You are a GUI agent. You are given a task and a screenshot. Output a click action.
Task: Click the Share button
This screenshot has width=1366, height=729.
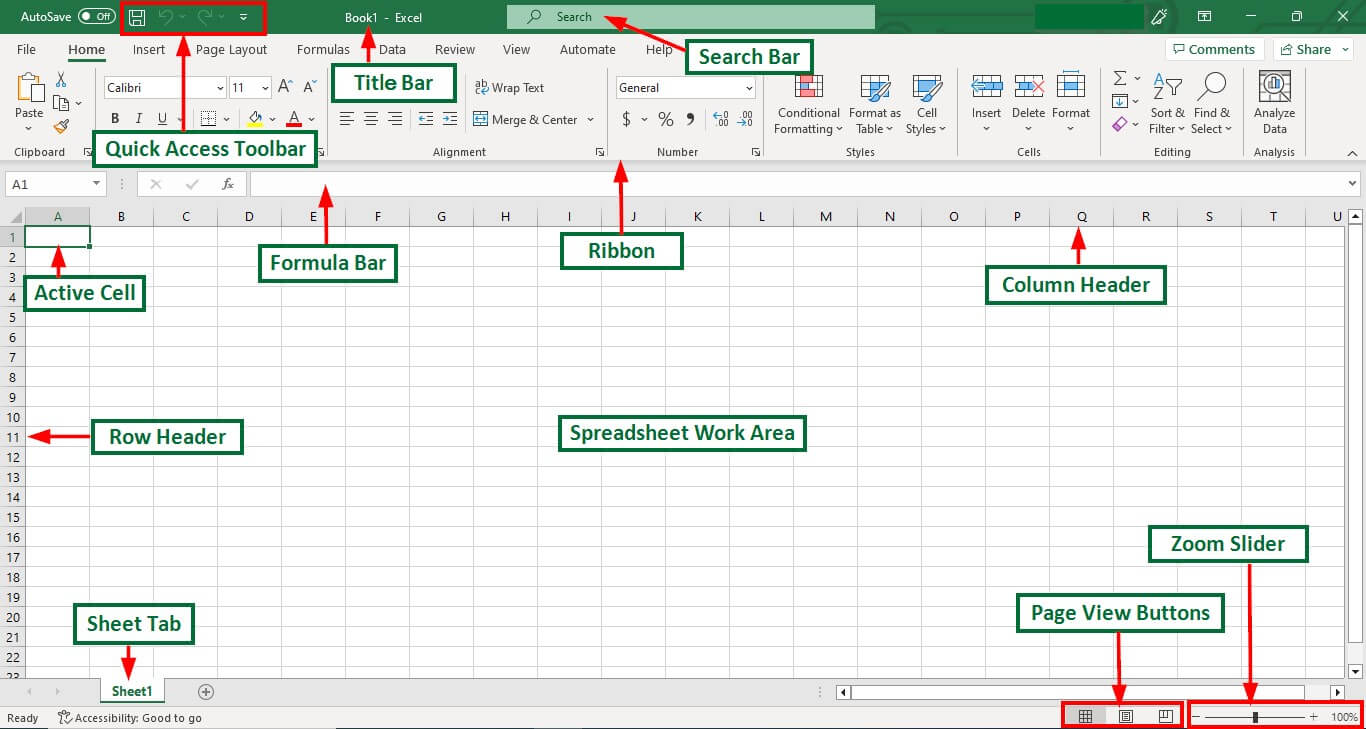(x=1311, y=48)
